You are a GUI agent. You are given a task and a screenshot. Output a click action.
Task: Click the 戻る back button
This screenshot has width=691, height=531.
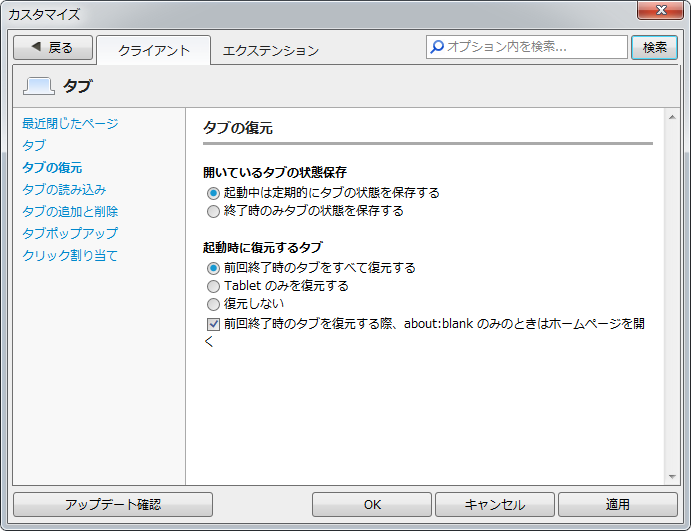pyautogui.click(x=53, y=48)
